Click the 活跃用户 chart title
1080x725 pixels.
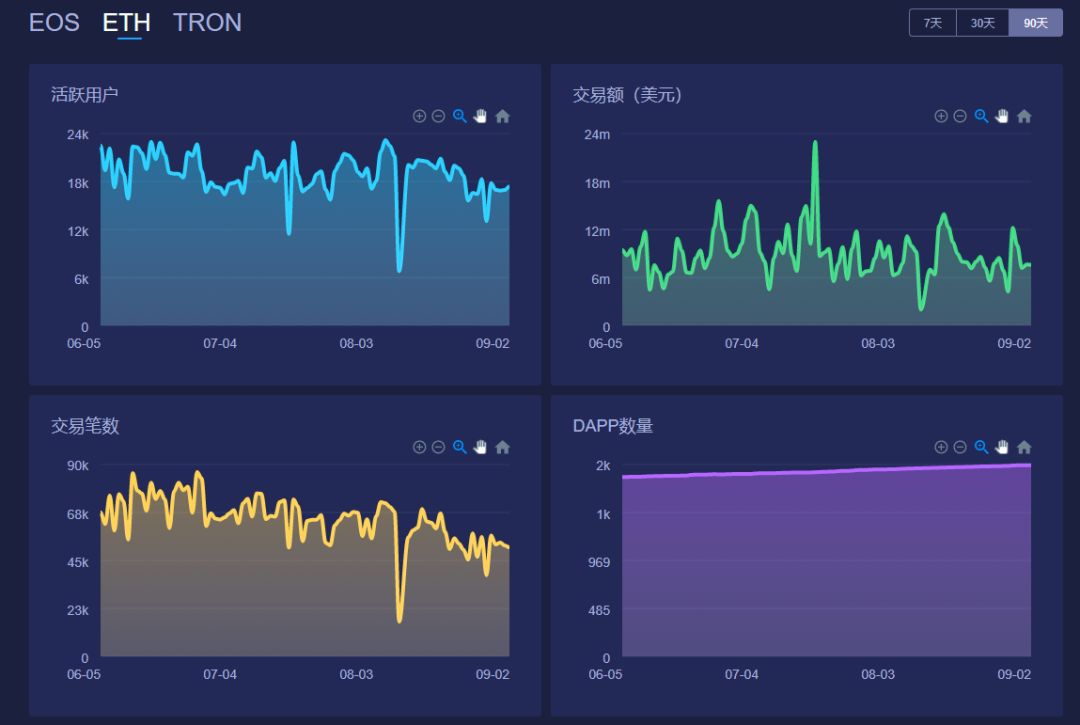[85, 94]
